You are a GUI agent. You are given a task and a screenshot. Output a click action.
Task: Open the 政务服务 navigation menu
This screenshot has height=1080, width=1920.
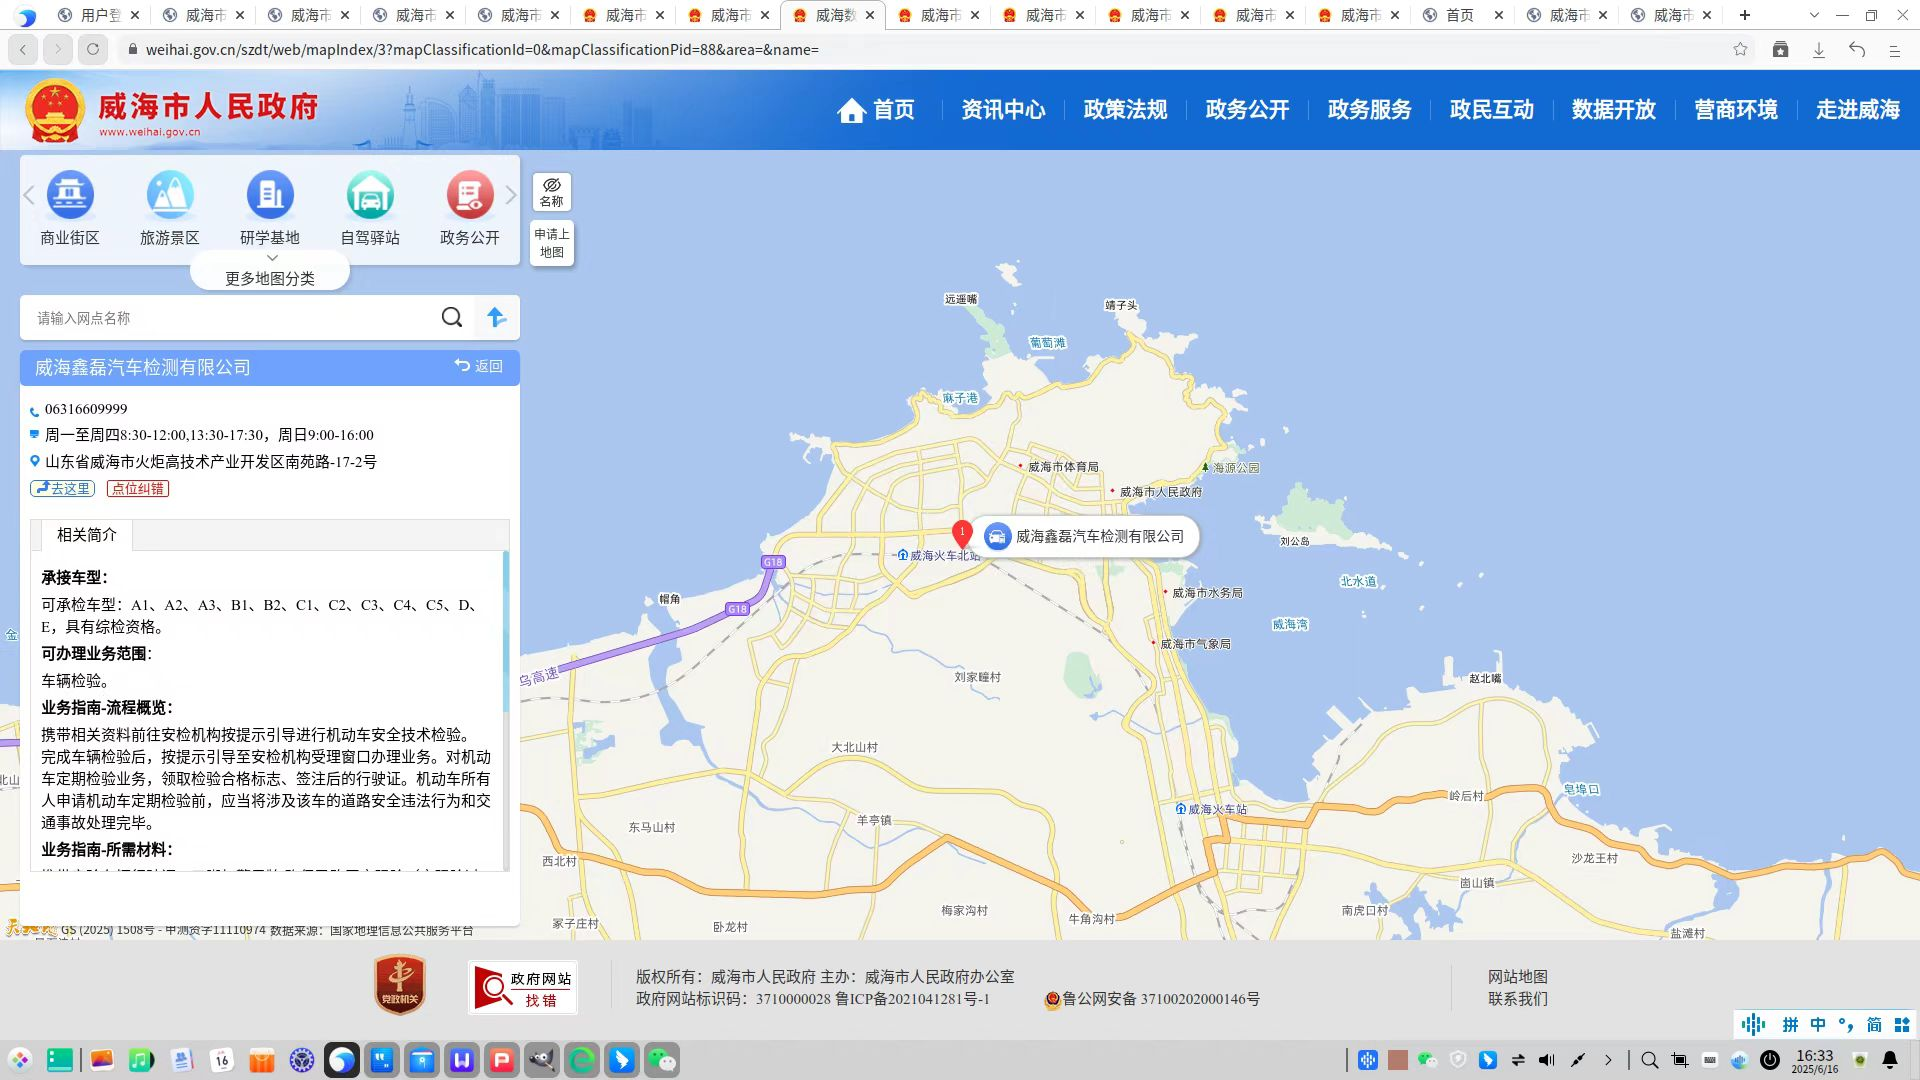pyautogui.click(x=1369, y=110)
